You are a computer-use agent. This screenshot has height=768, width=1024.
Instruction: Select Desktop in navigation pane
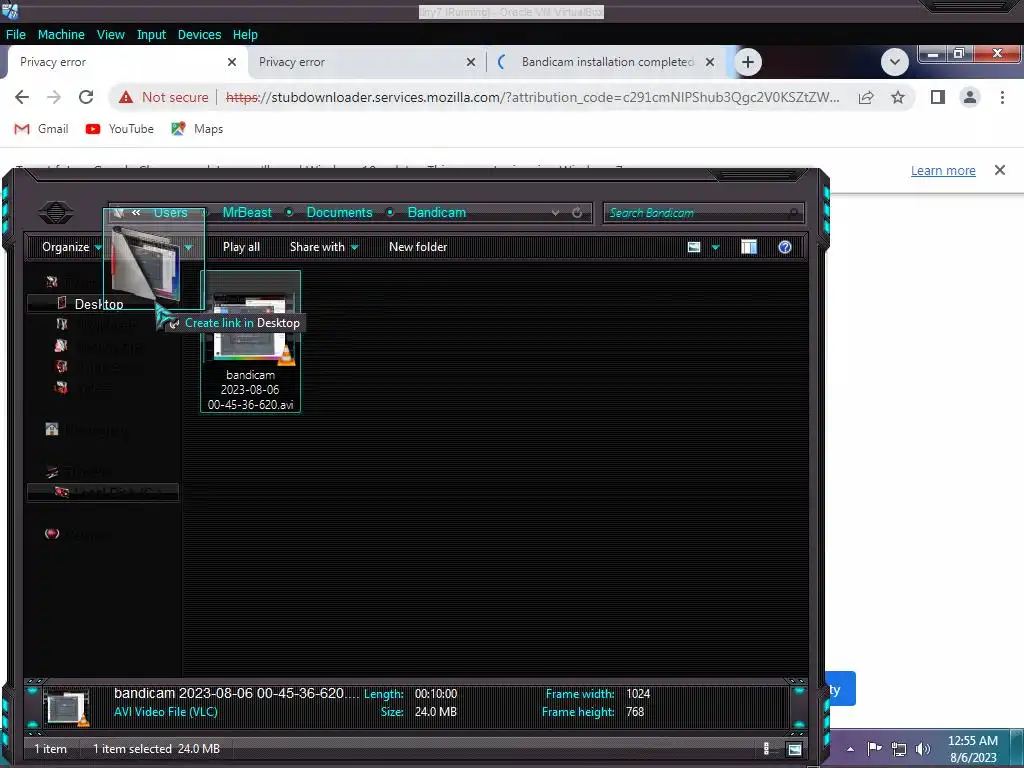pos(99,304)
